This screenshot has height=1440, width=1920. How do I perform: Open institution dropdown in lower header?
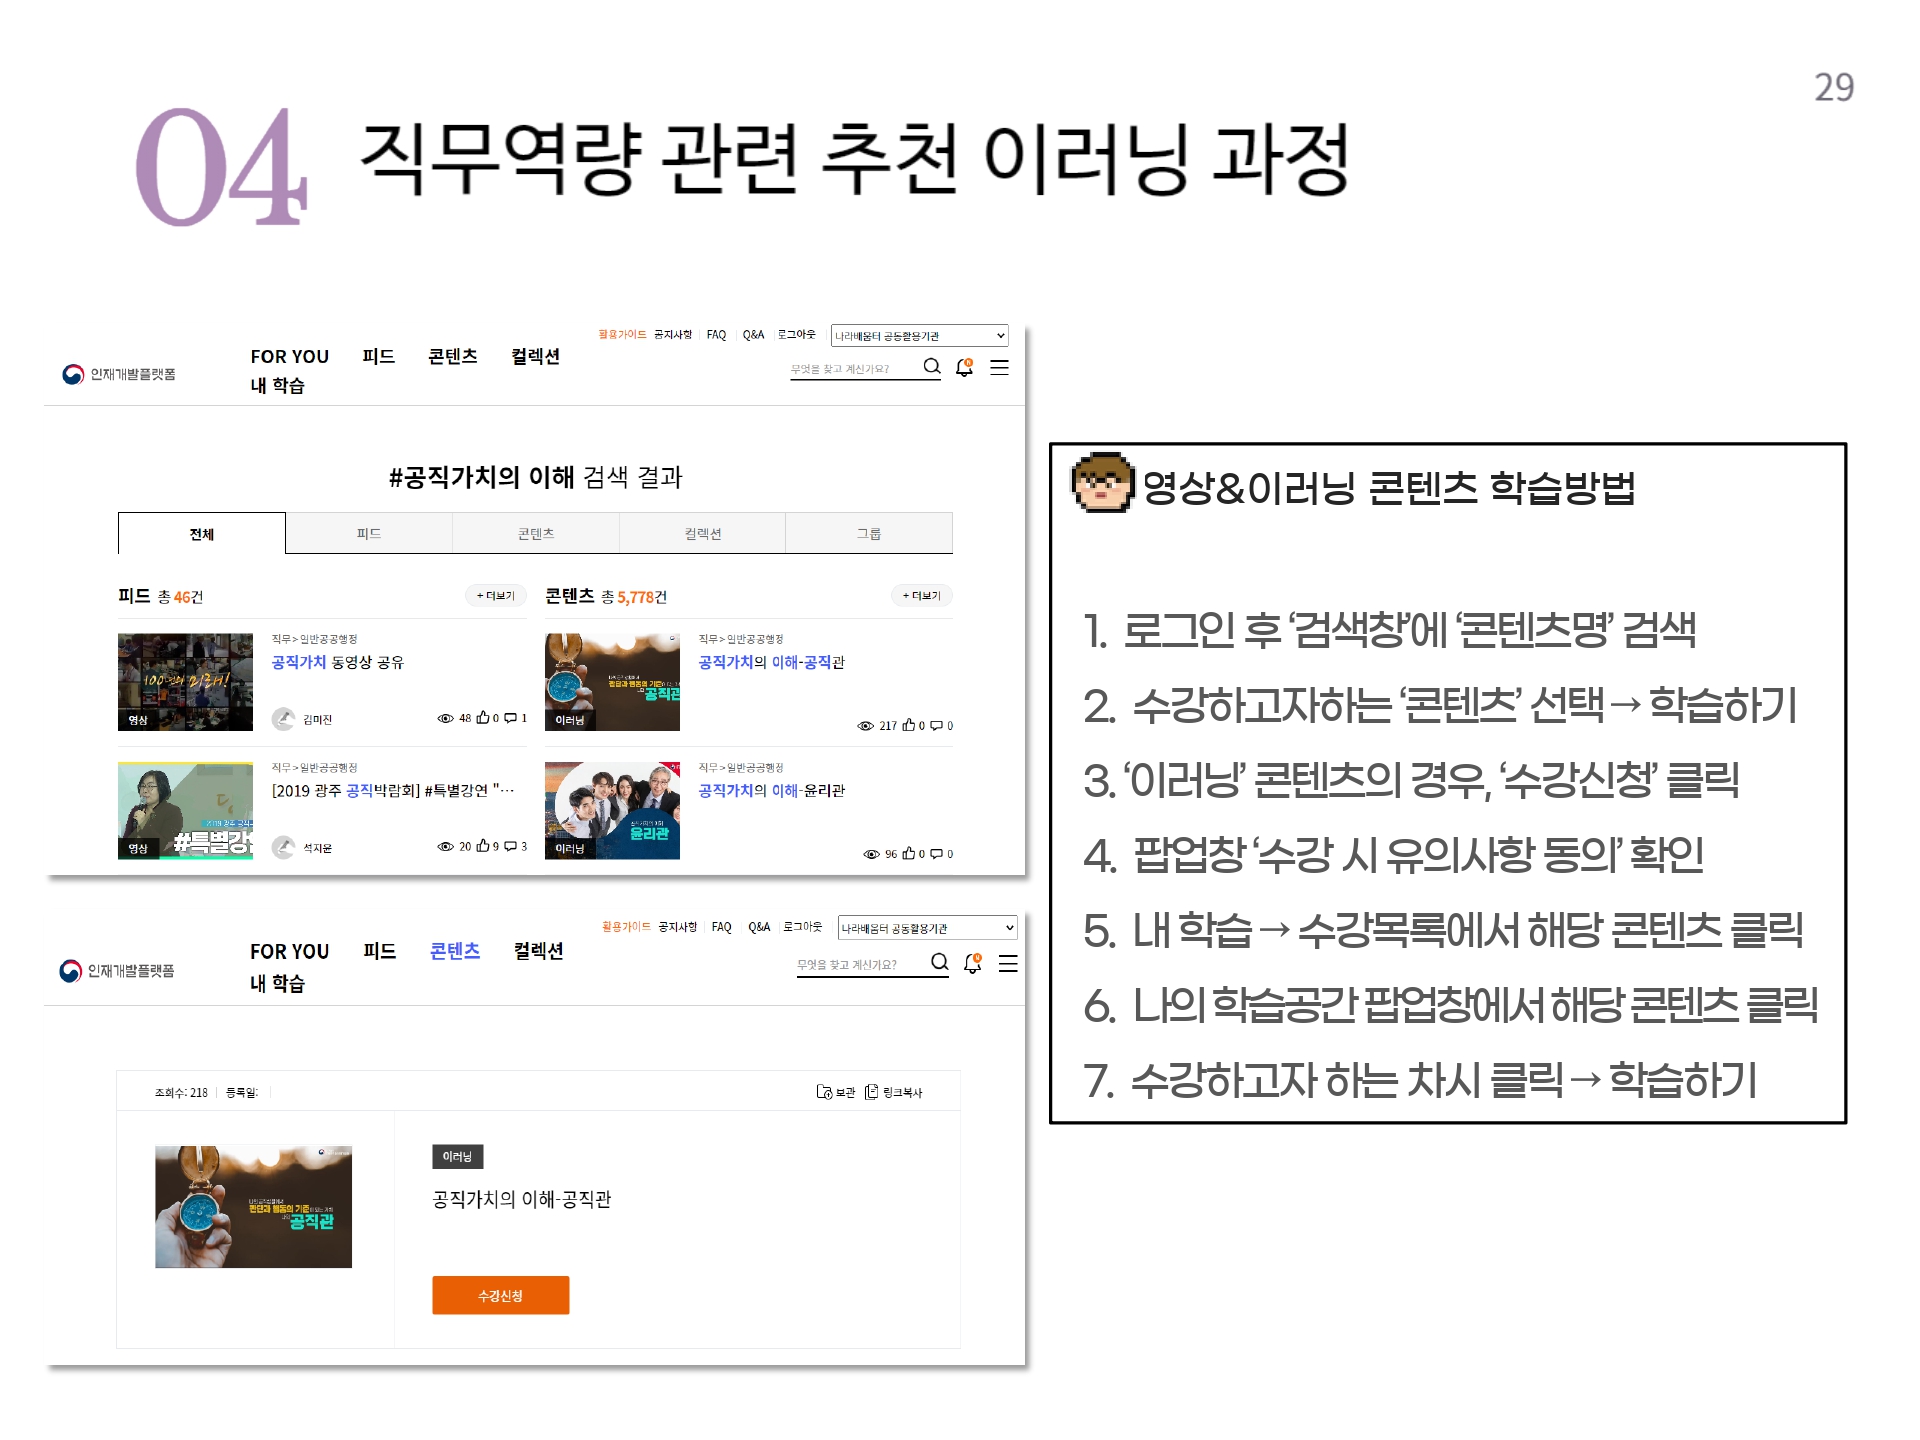[927, 928]
